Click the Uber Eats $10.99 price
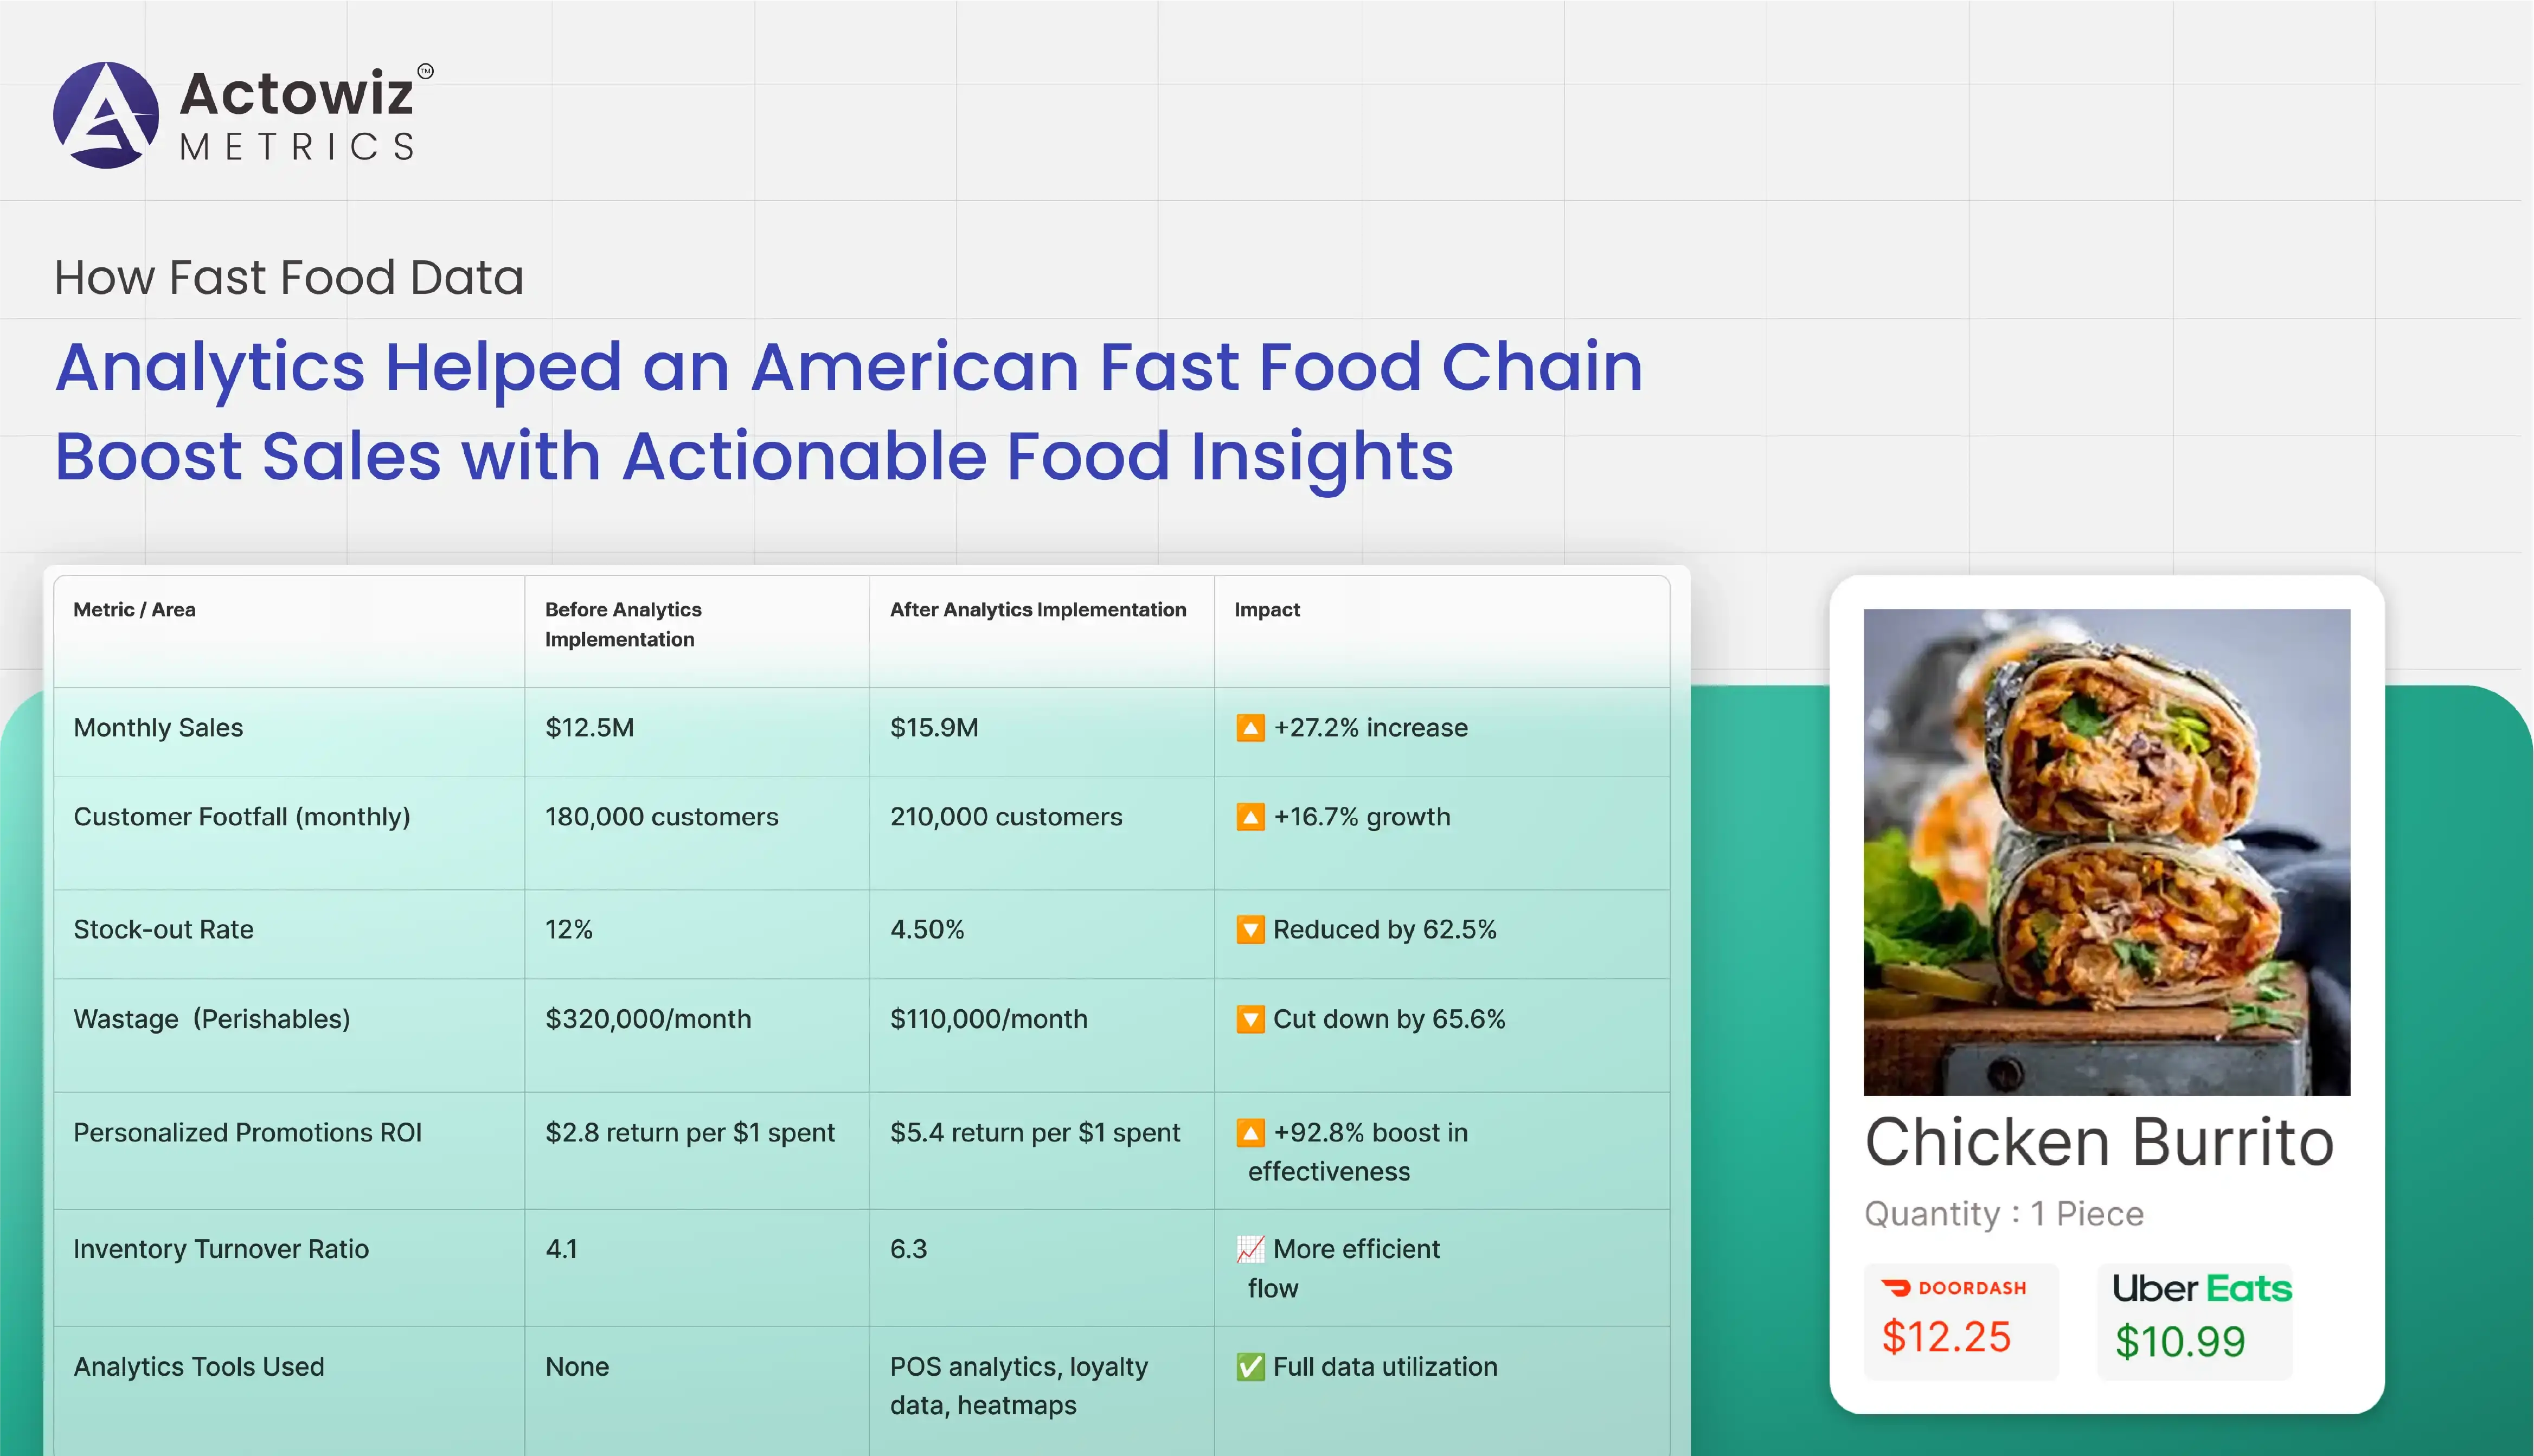Viewport: 2534px width, 1456px height. click(2180, 1342)
